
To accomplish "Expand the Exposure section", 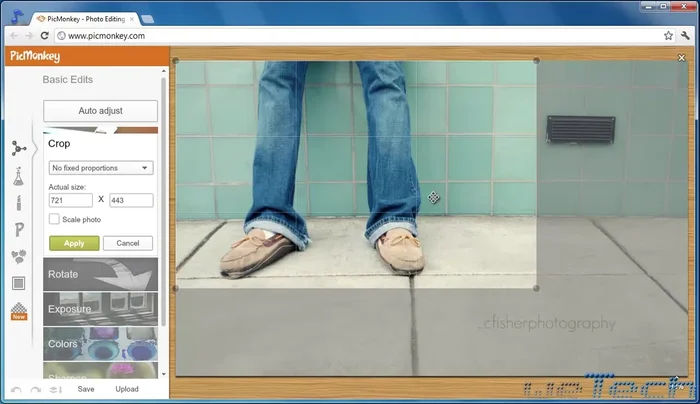I will tap(100, 309).
